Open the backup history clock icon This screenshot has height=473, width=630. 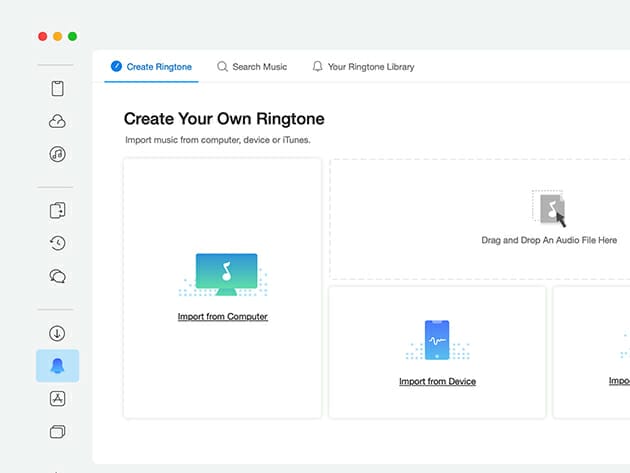pyautogui.click(x=57, y=243)
